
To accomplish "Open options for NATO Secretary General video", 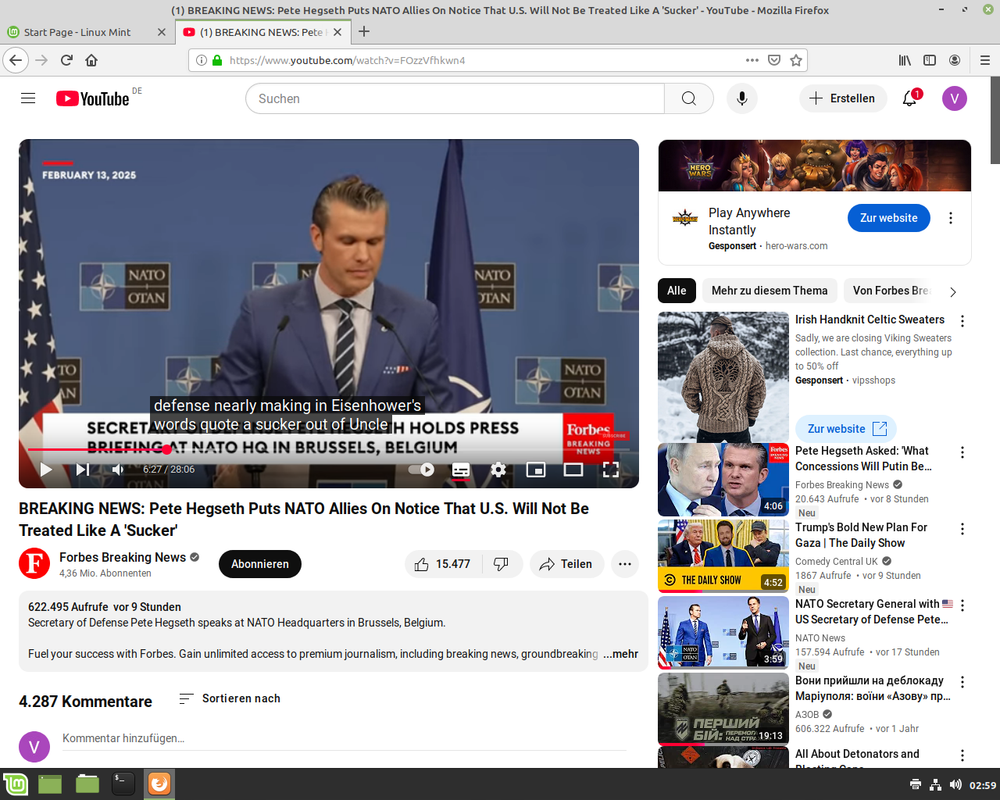I will coord(962,605).
